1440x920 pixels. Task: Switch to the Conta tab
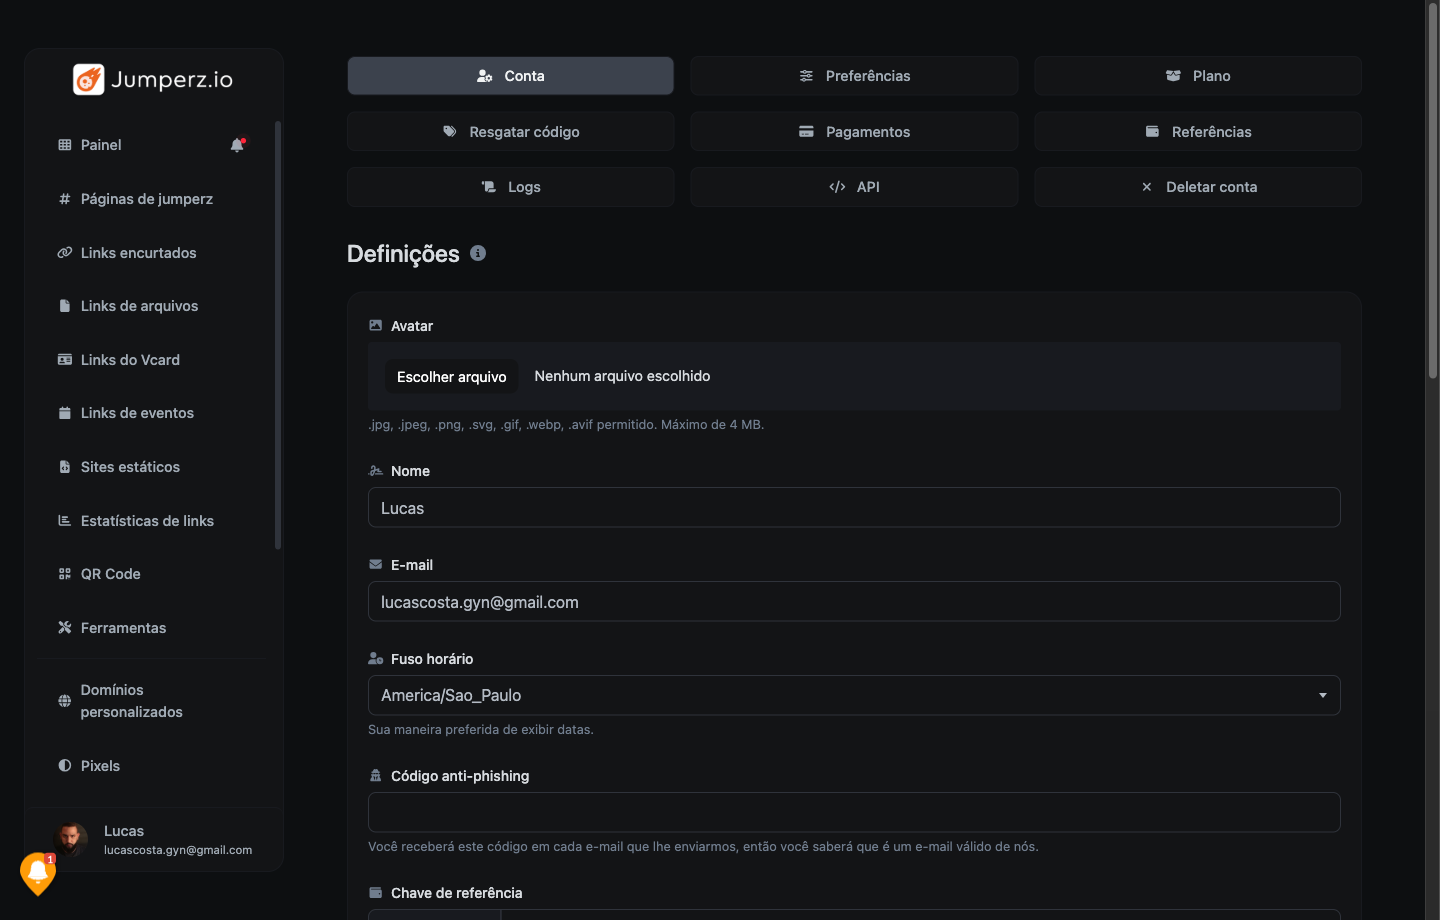[x=510, y=76]
